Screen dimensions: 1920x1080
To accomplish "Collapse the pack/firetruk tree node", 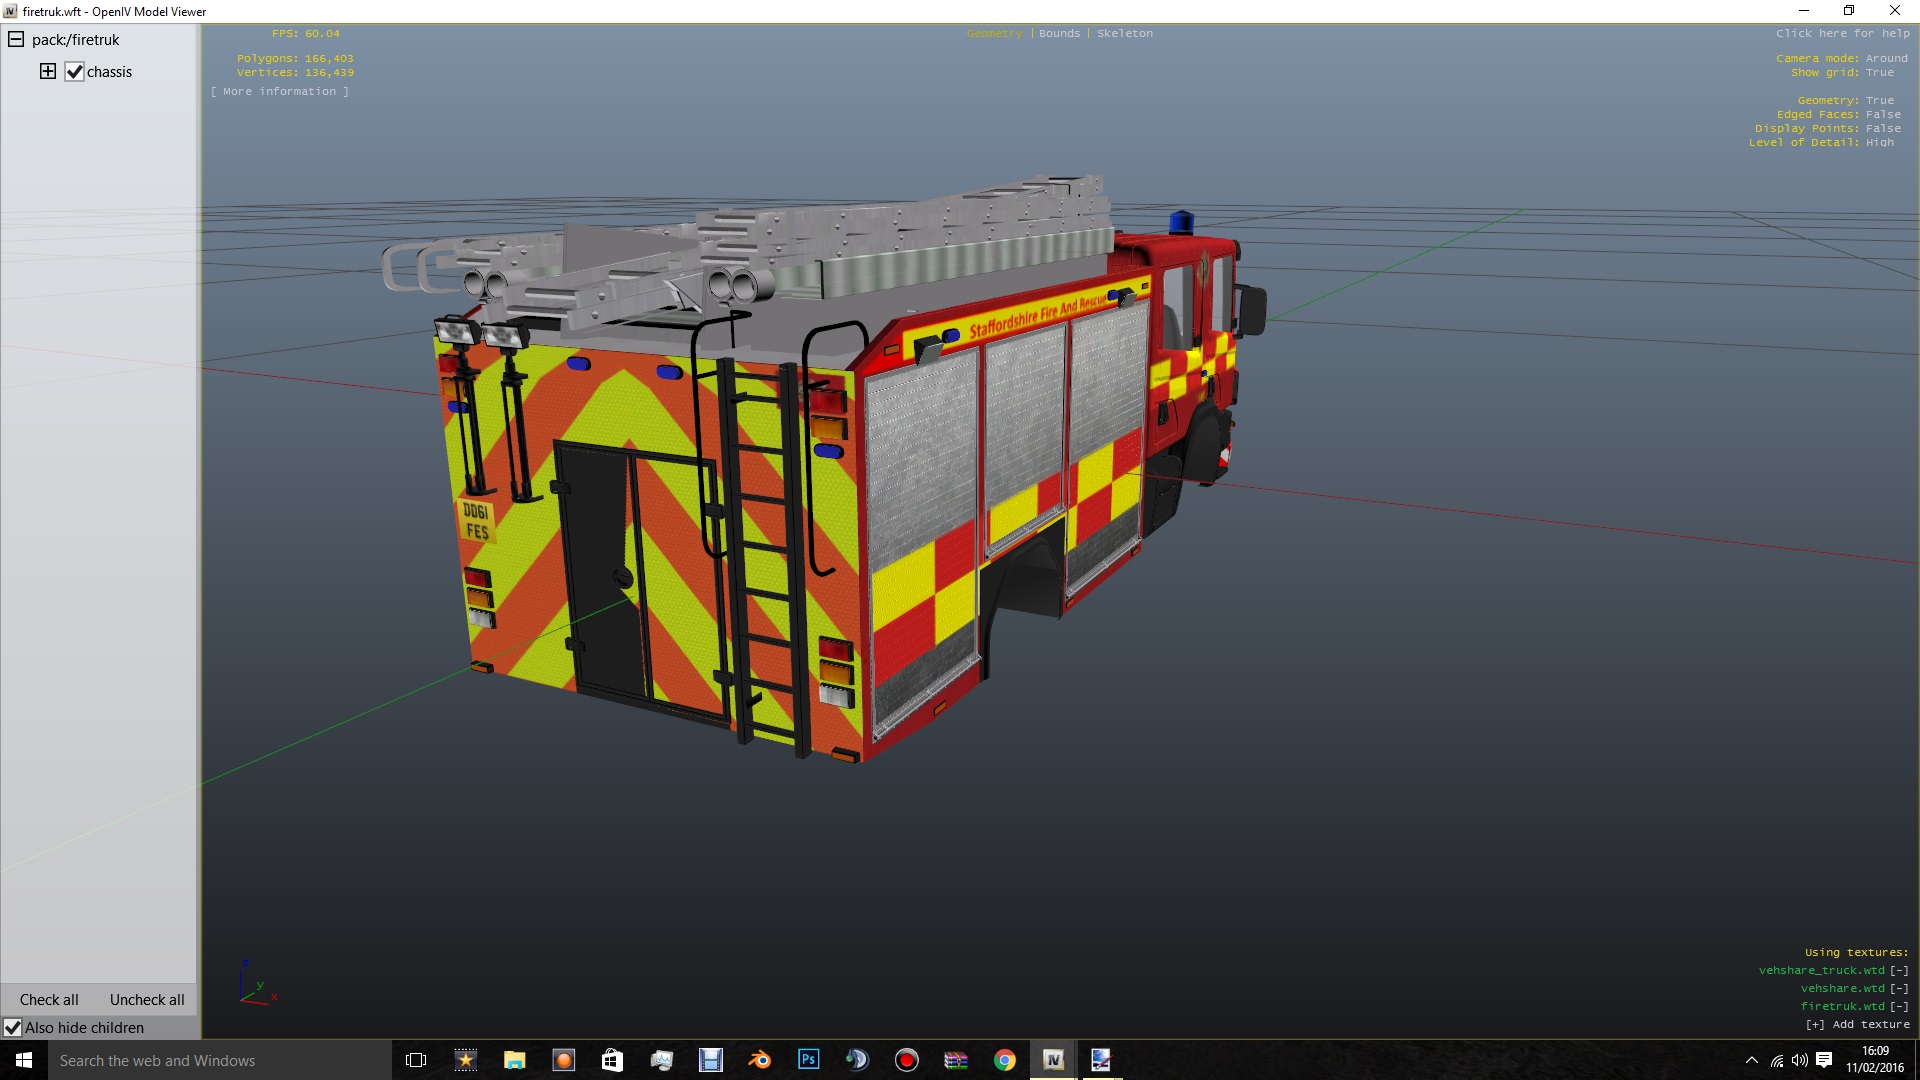I will pyautogui.click(x=16, y=40).
